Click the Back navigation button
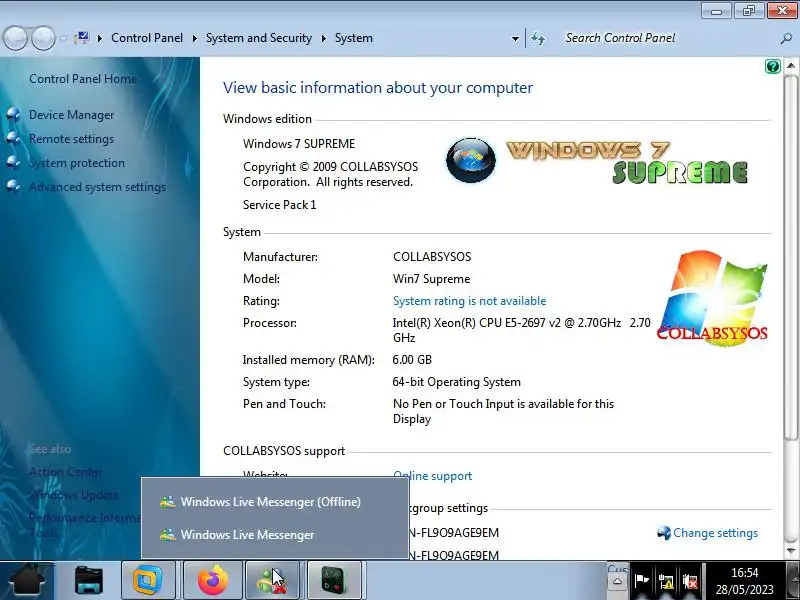This screenshot has height=600, width=800. pyautogui.click(x=15, y=38)
